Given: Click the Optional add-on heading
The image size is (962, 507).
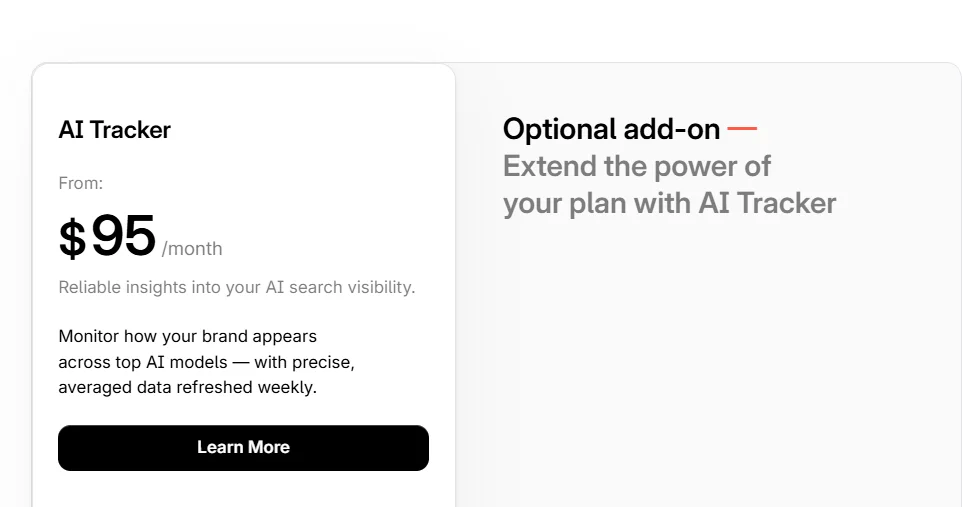Looking at the screenshot, I should tap(611, 129).
